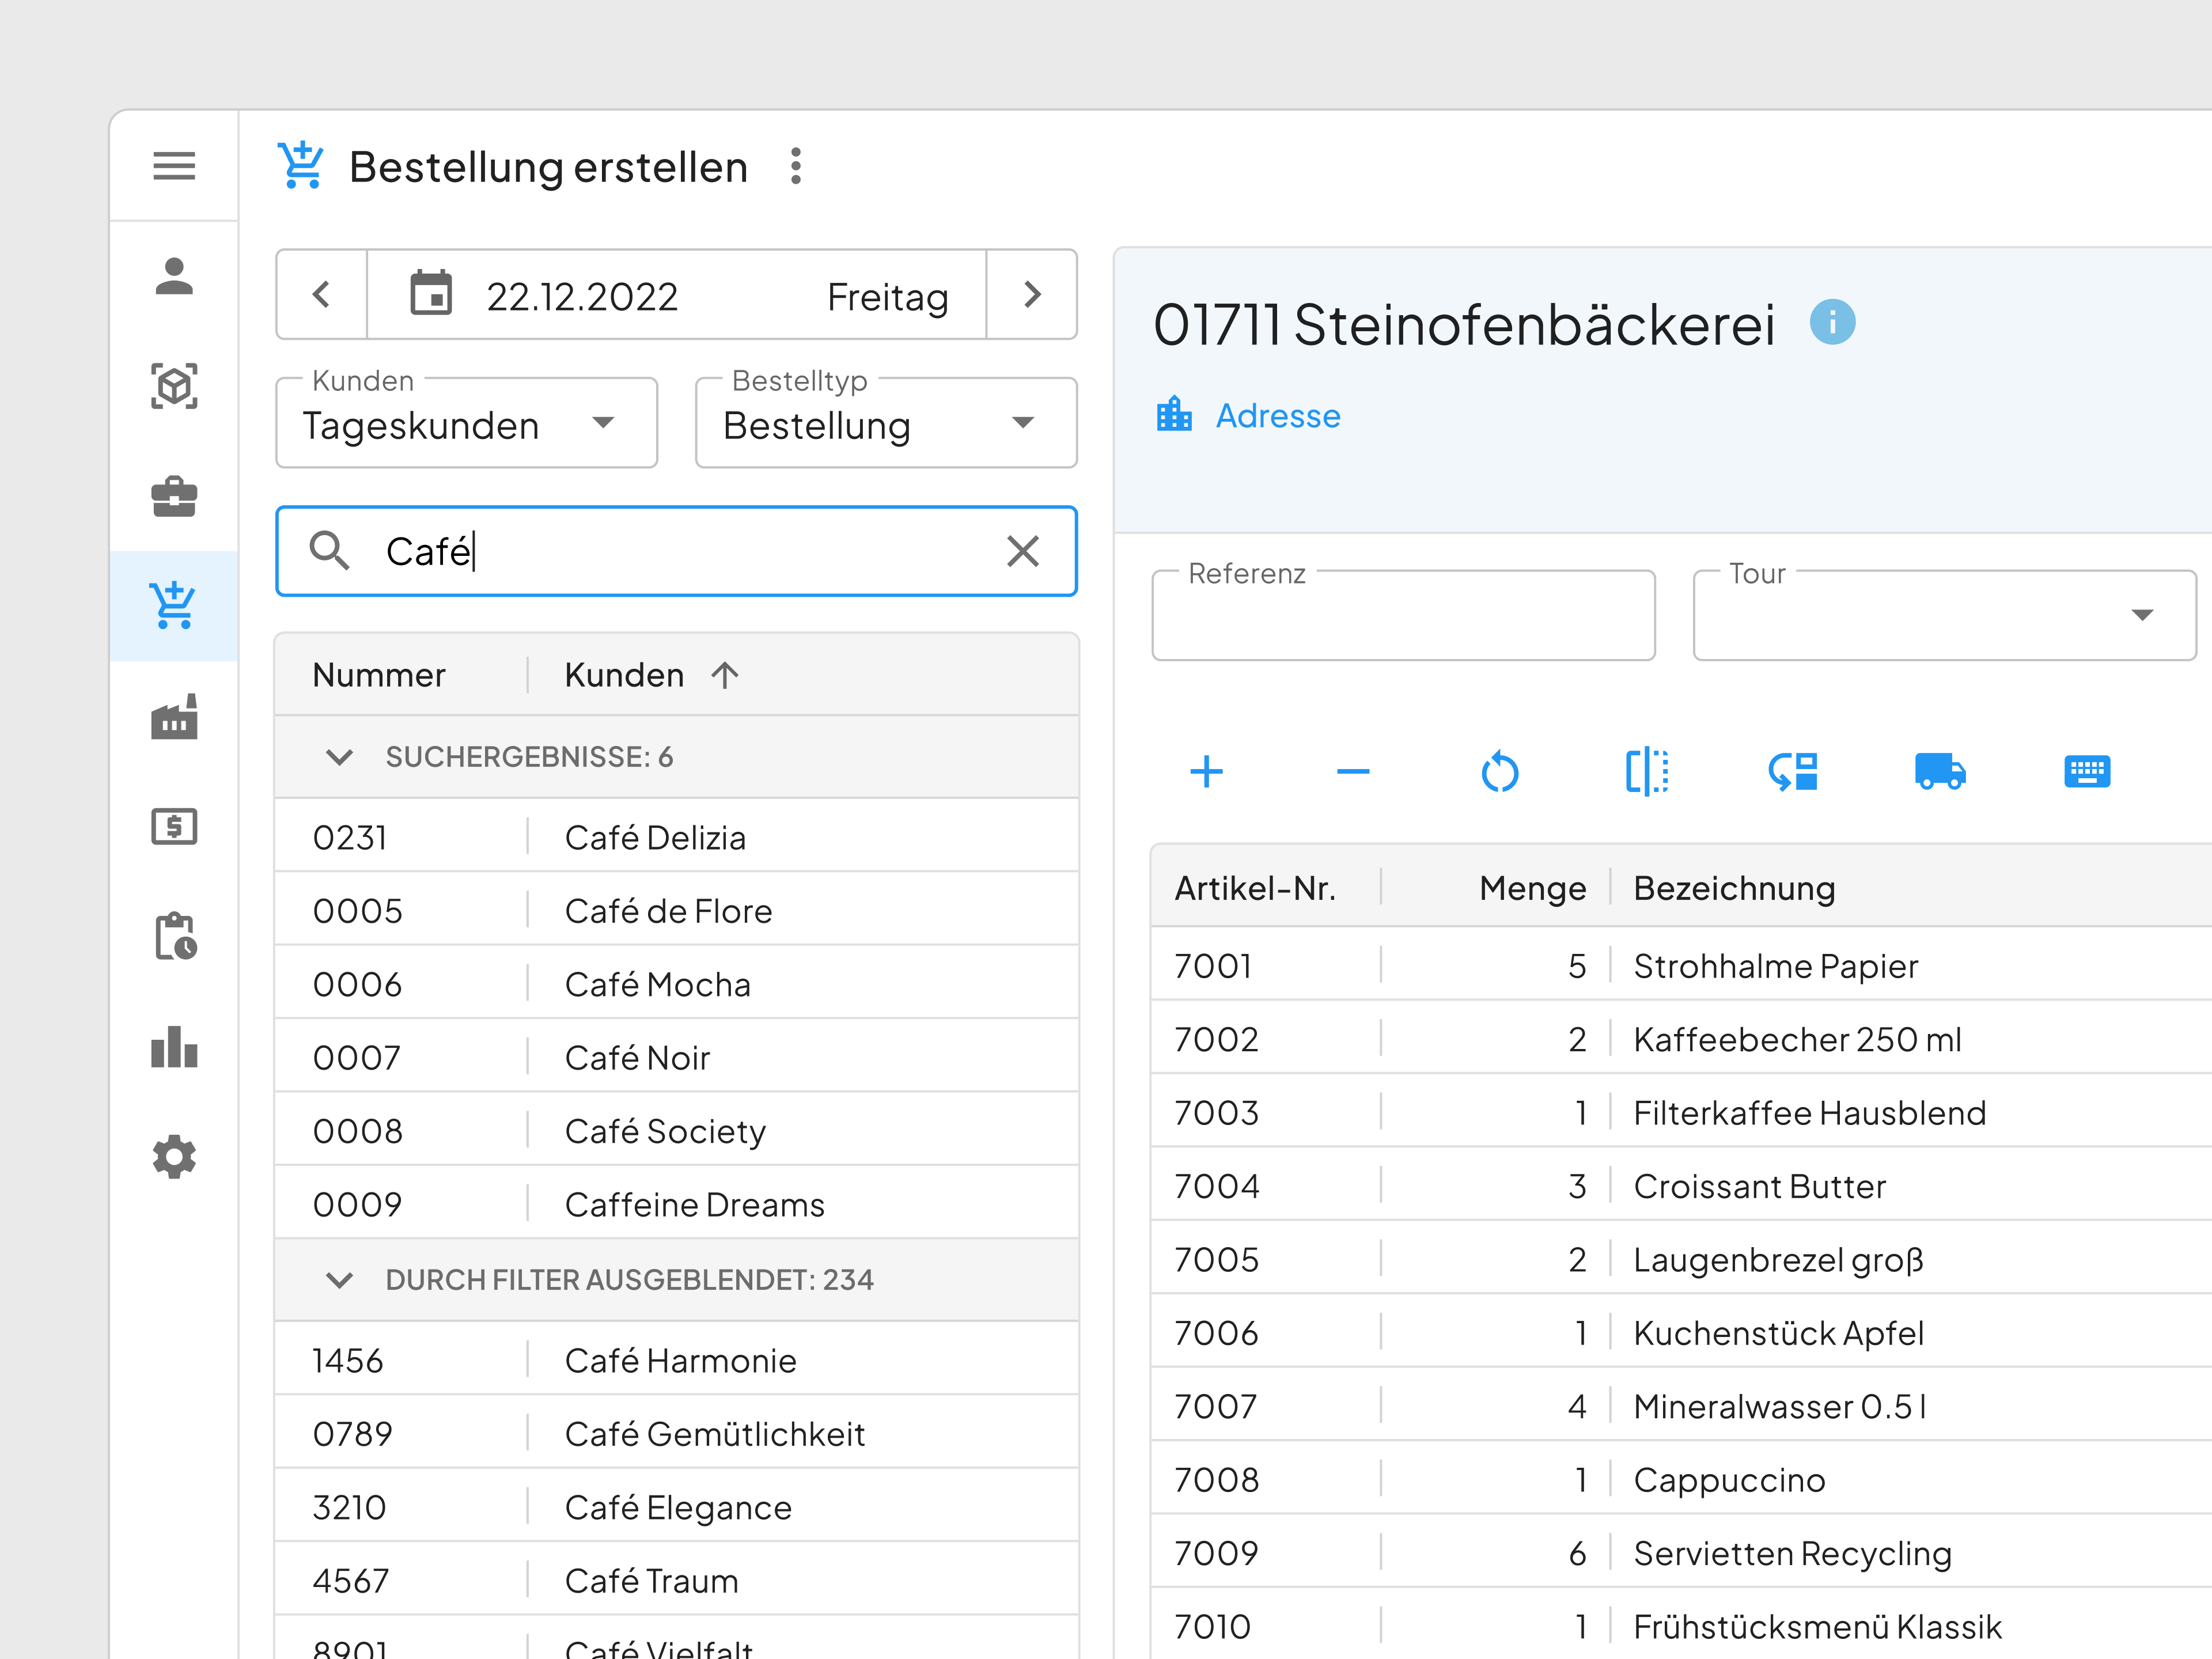Sort by the Kunden column header
2212x1659 pixels.
[x=624, y=675]
